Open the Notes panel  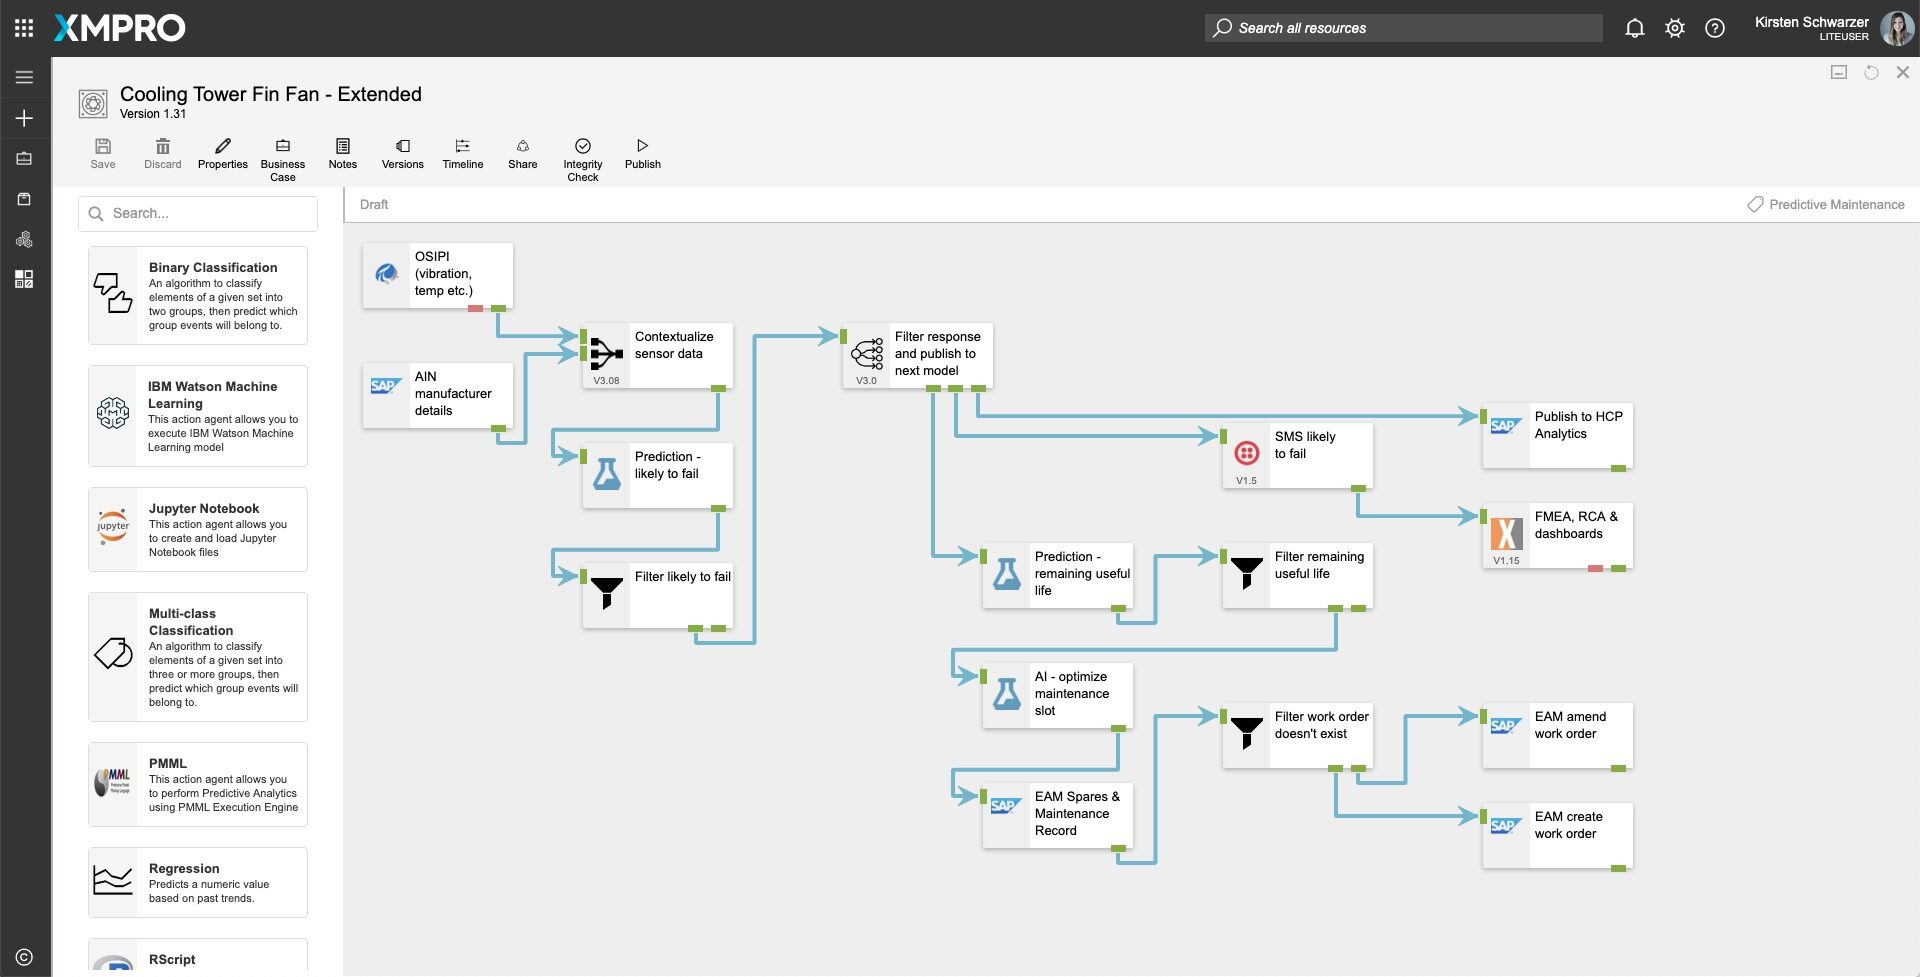pyautogui.click(x=342, y=147)
